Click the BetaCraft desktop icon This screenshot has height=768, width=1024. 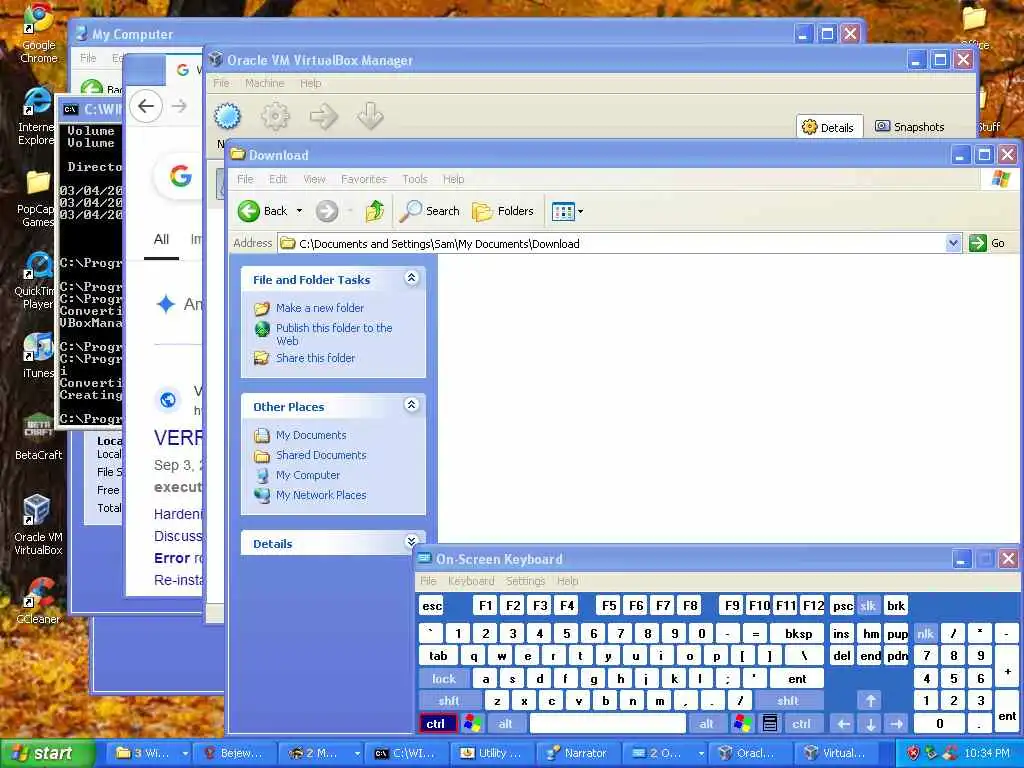tap(39, 438)
